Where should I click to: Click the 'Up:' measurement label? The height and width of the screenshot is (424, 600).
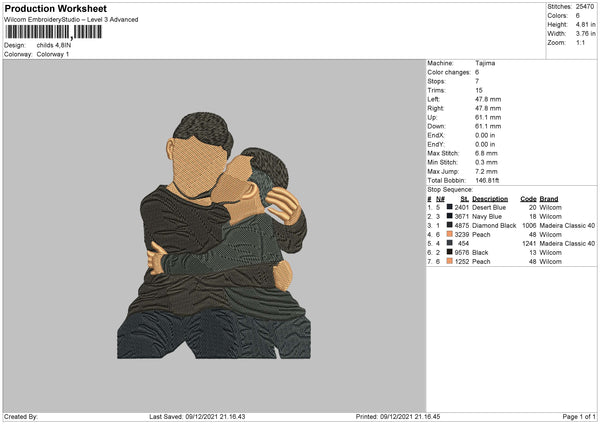point(432,117)
